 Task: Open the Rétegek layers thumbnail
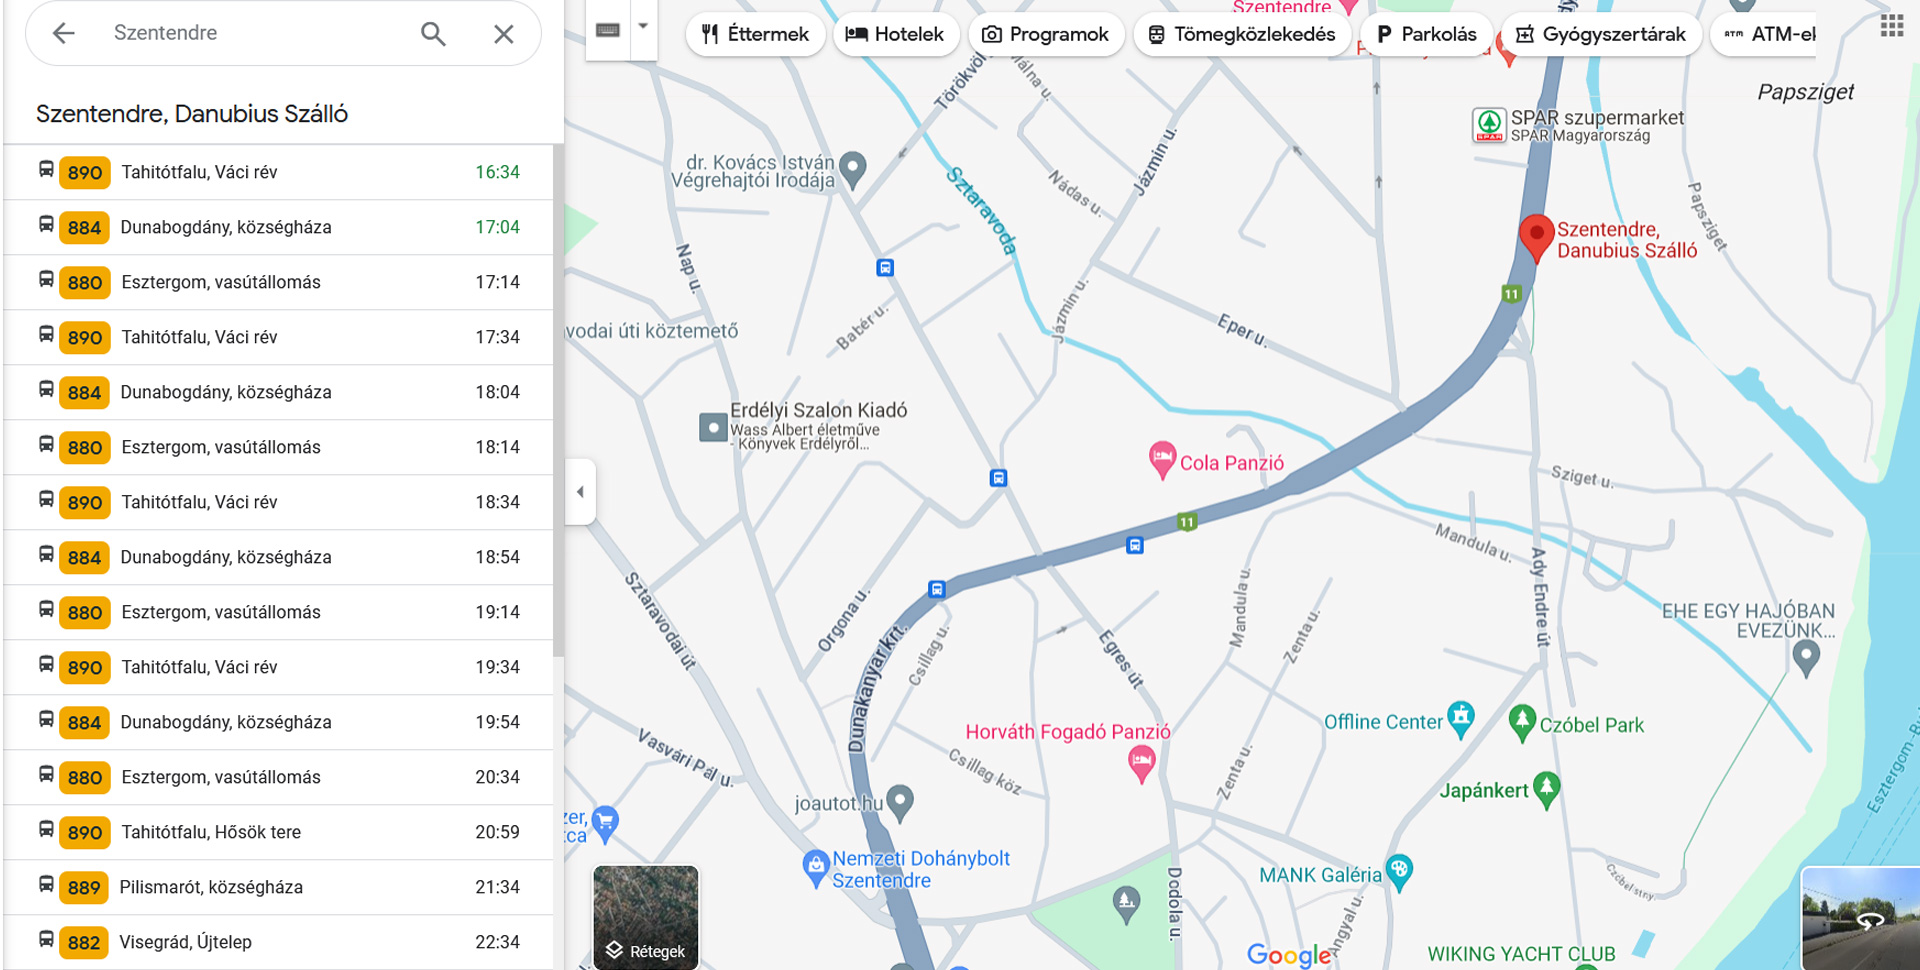[x=646, y=917]
